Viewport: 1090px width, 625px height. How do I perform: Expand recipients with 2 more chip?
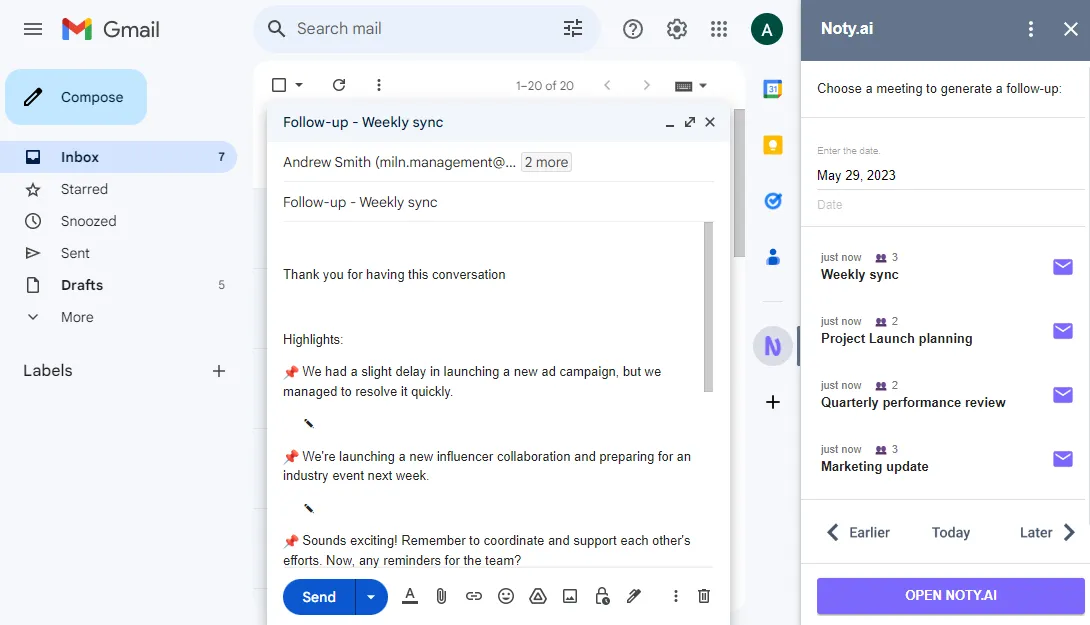[x=546, y=162]
